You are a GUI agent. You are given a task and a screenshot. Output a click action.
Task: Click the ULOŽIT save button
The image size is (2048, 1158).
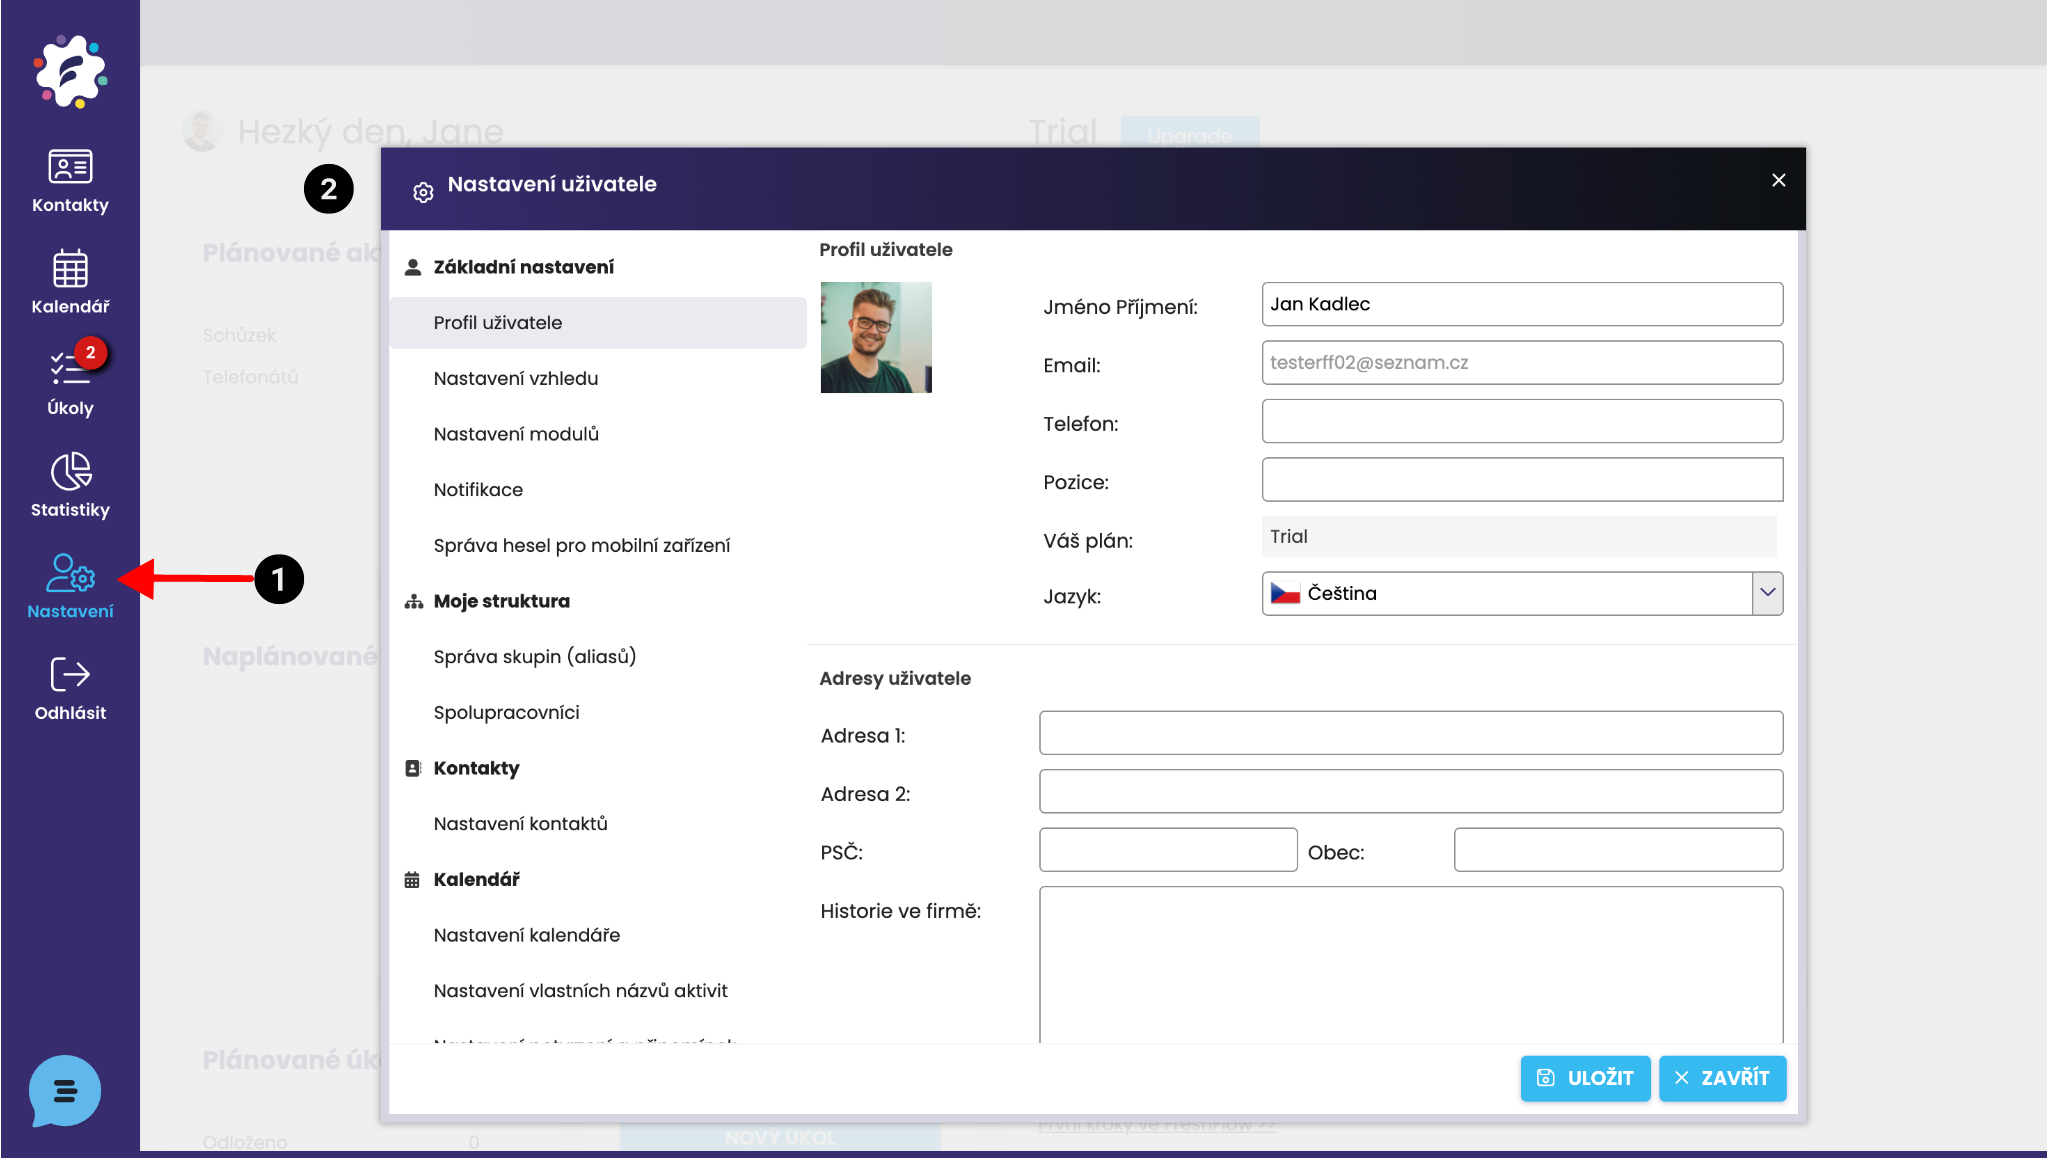(1585, 1078)
